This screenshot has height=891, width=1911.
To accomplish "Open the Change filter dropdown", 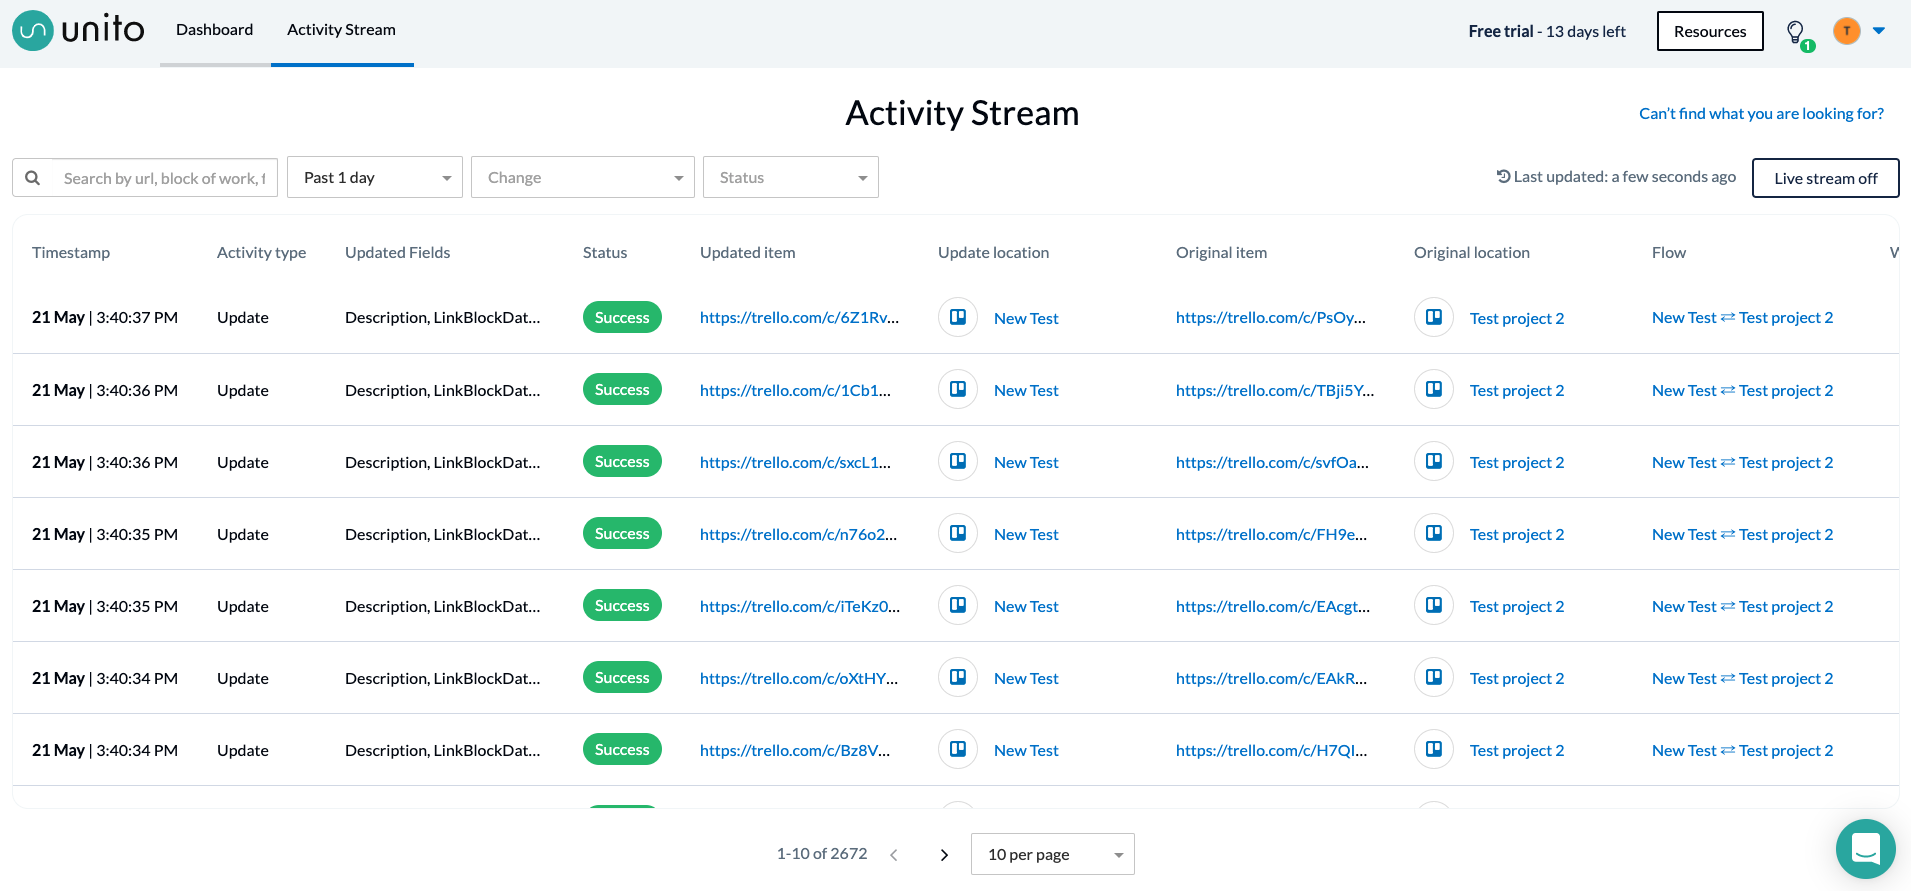I will tap(583, 177).
